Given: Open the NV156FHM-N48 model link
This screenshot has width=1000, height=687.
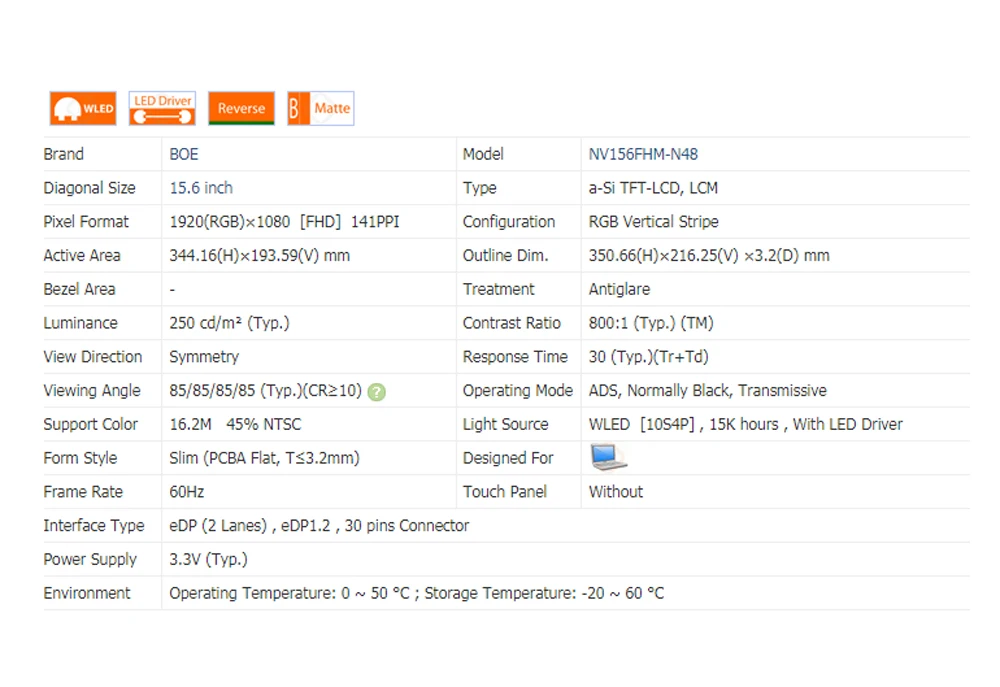Looking at the screenshot, I should tap(643, 154).
